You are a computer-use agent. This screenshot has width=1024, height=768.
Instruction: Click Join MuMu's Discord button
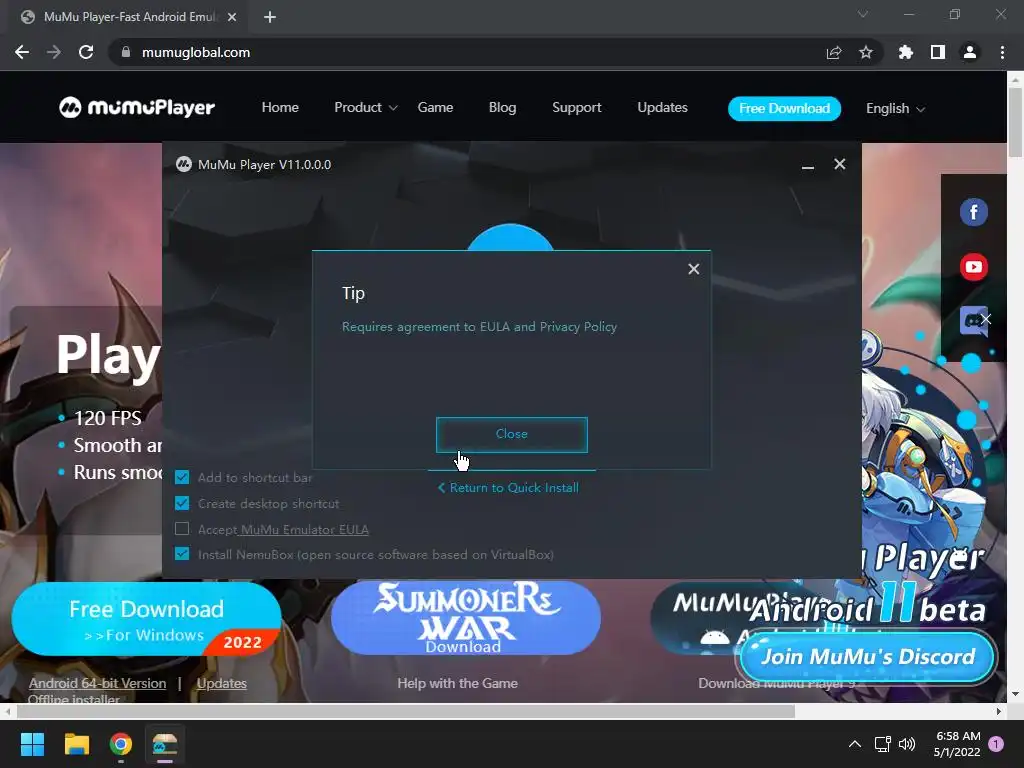867,656
